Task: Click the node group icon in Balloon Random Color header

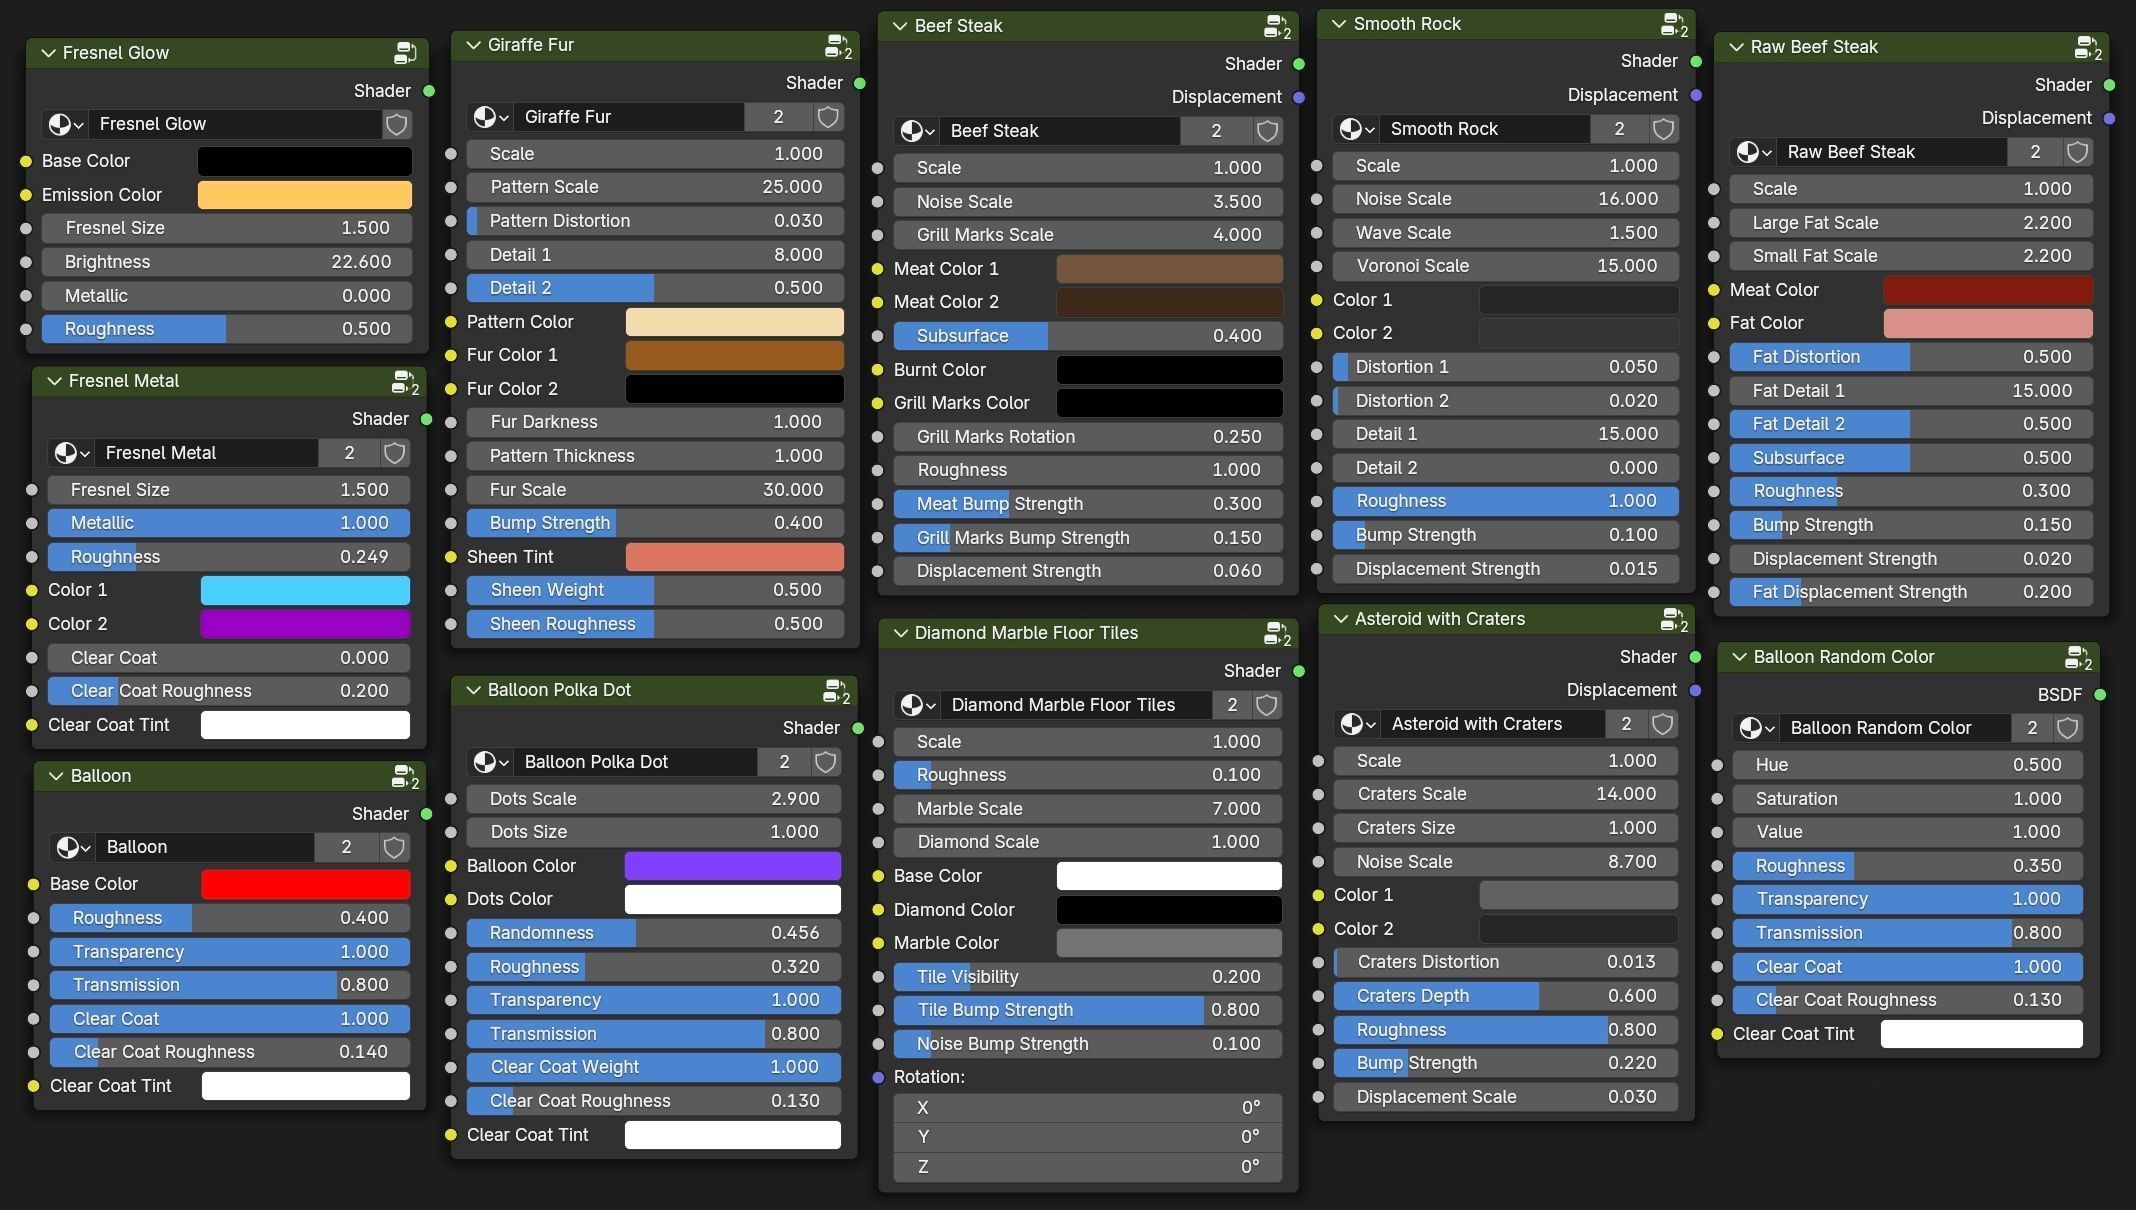Action: point(2077,657)
